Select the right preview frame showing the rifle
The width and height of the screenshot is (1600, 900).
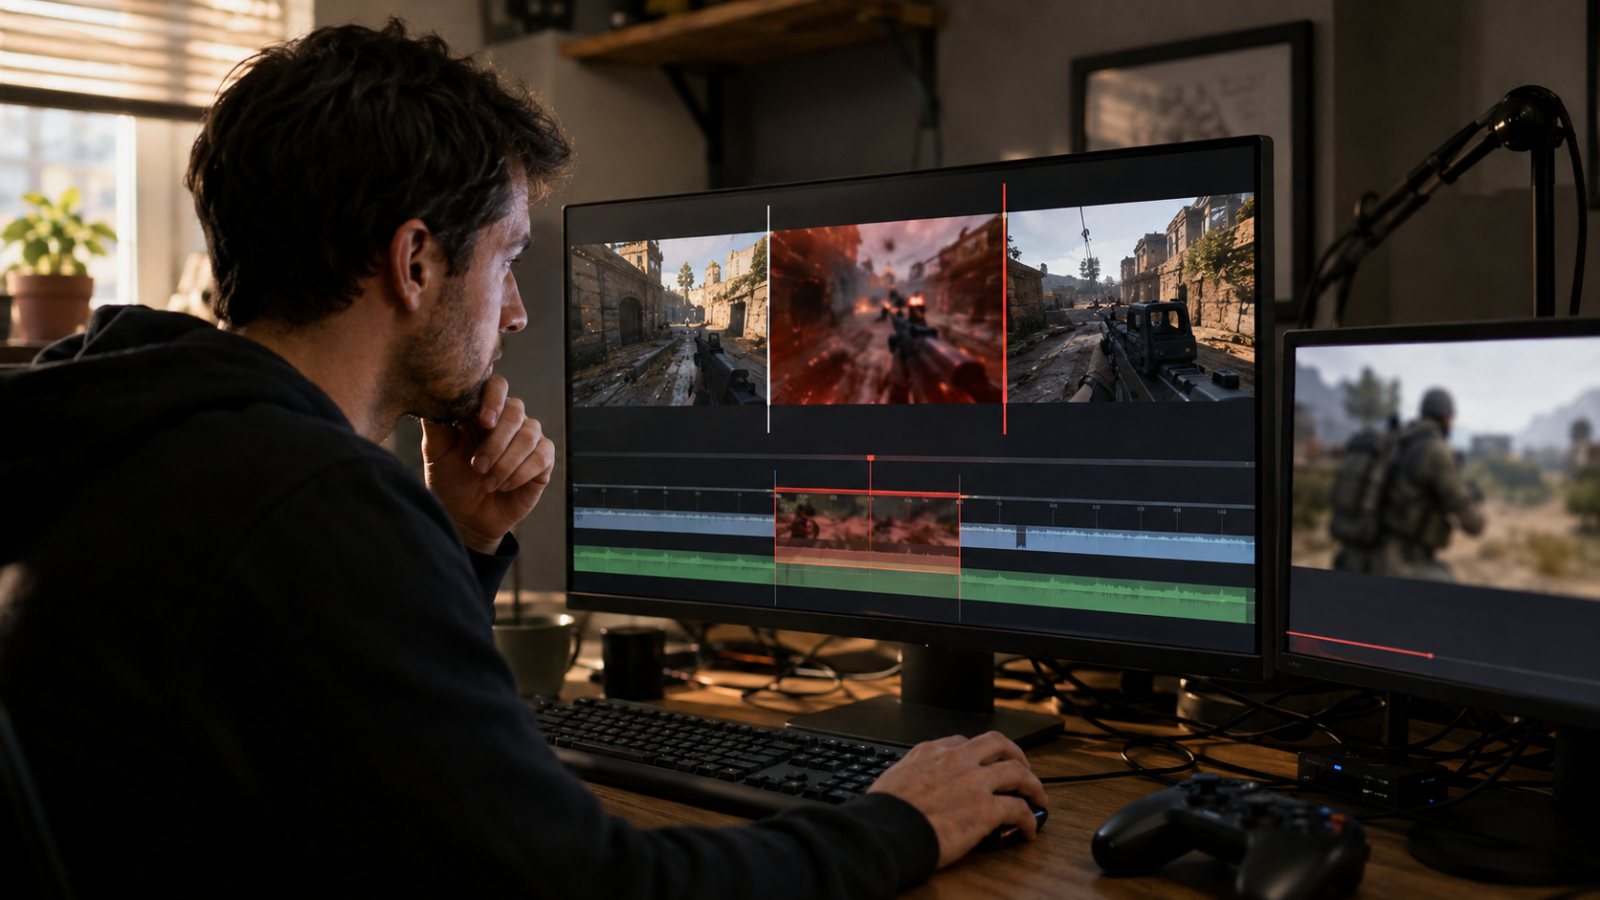click(1130, 299)
